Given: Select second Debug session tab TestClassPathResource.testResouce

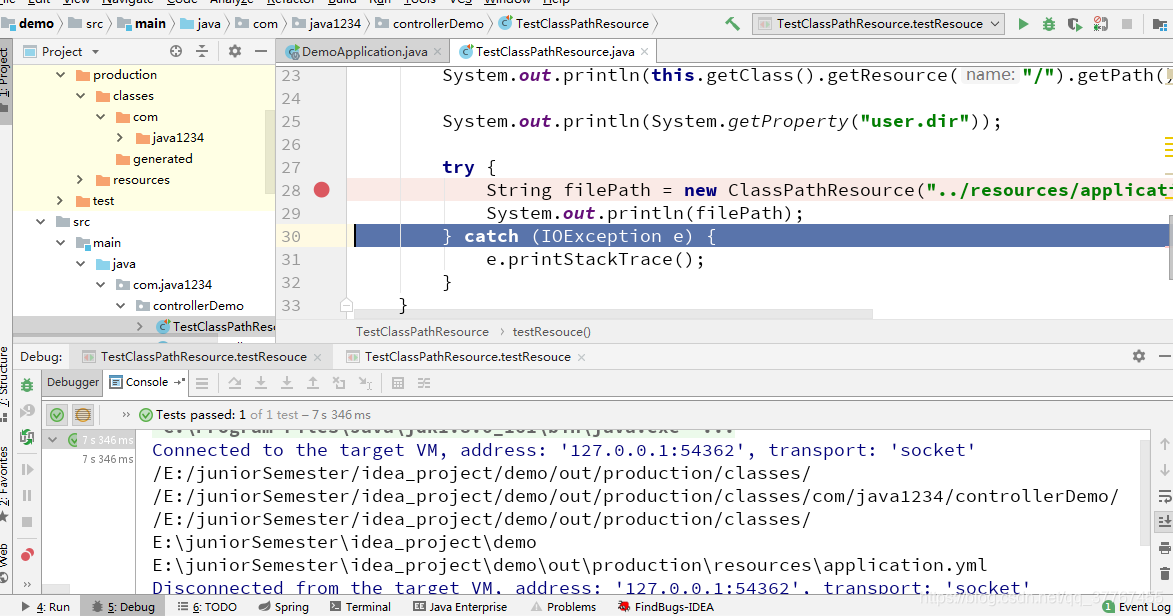Looking at the screenshot, I should [468, 357].
